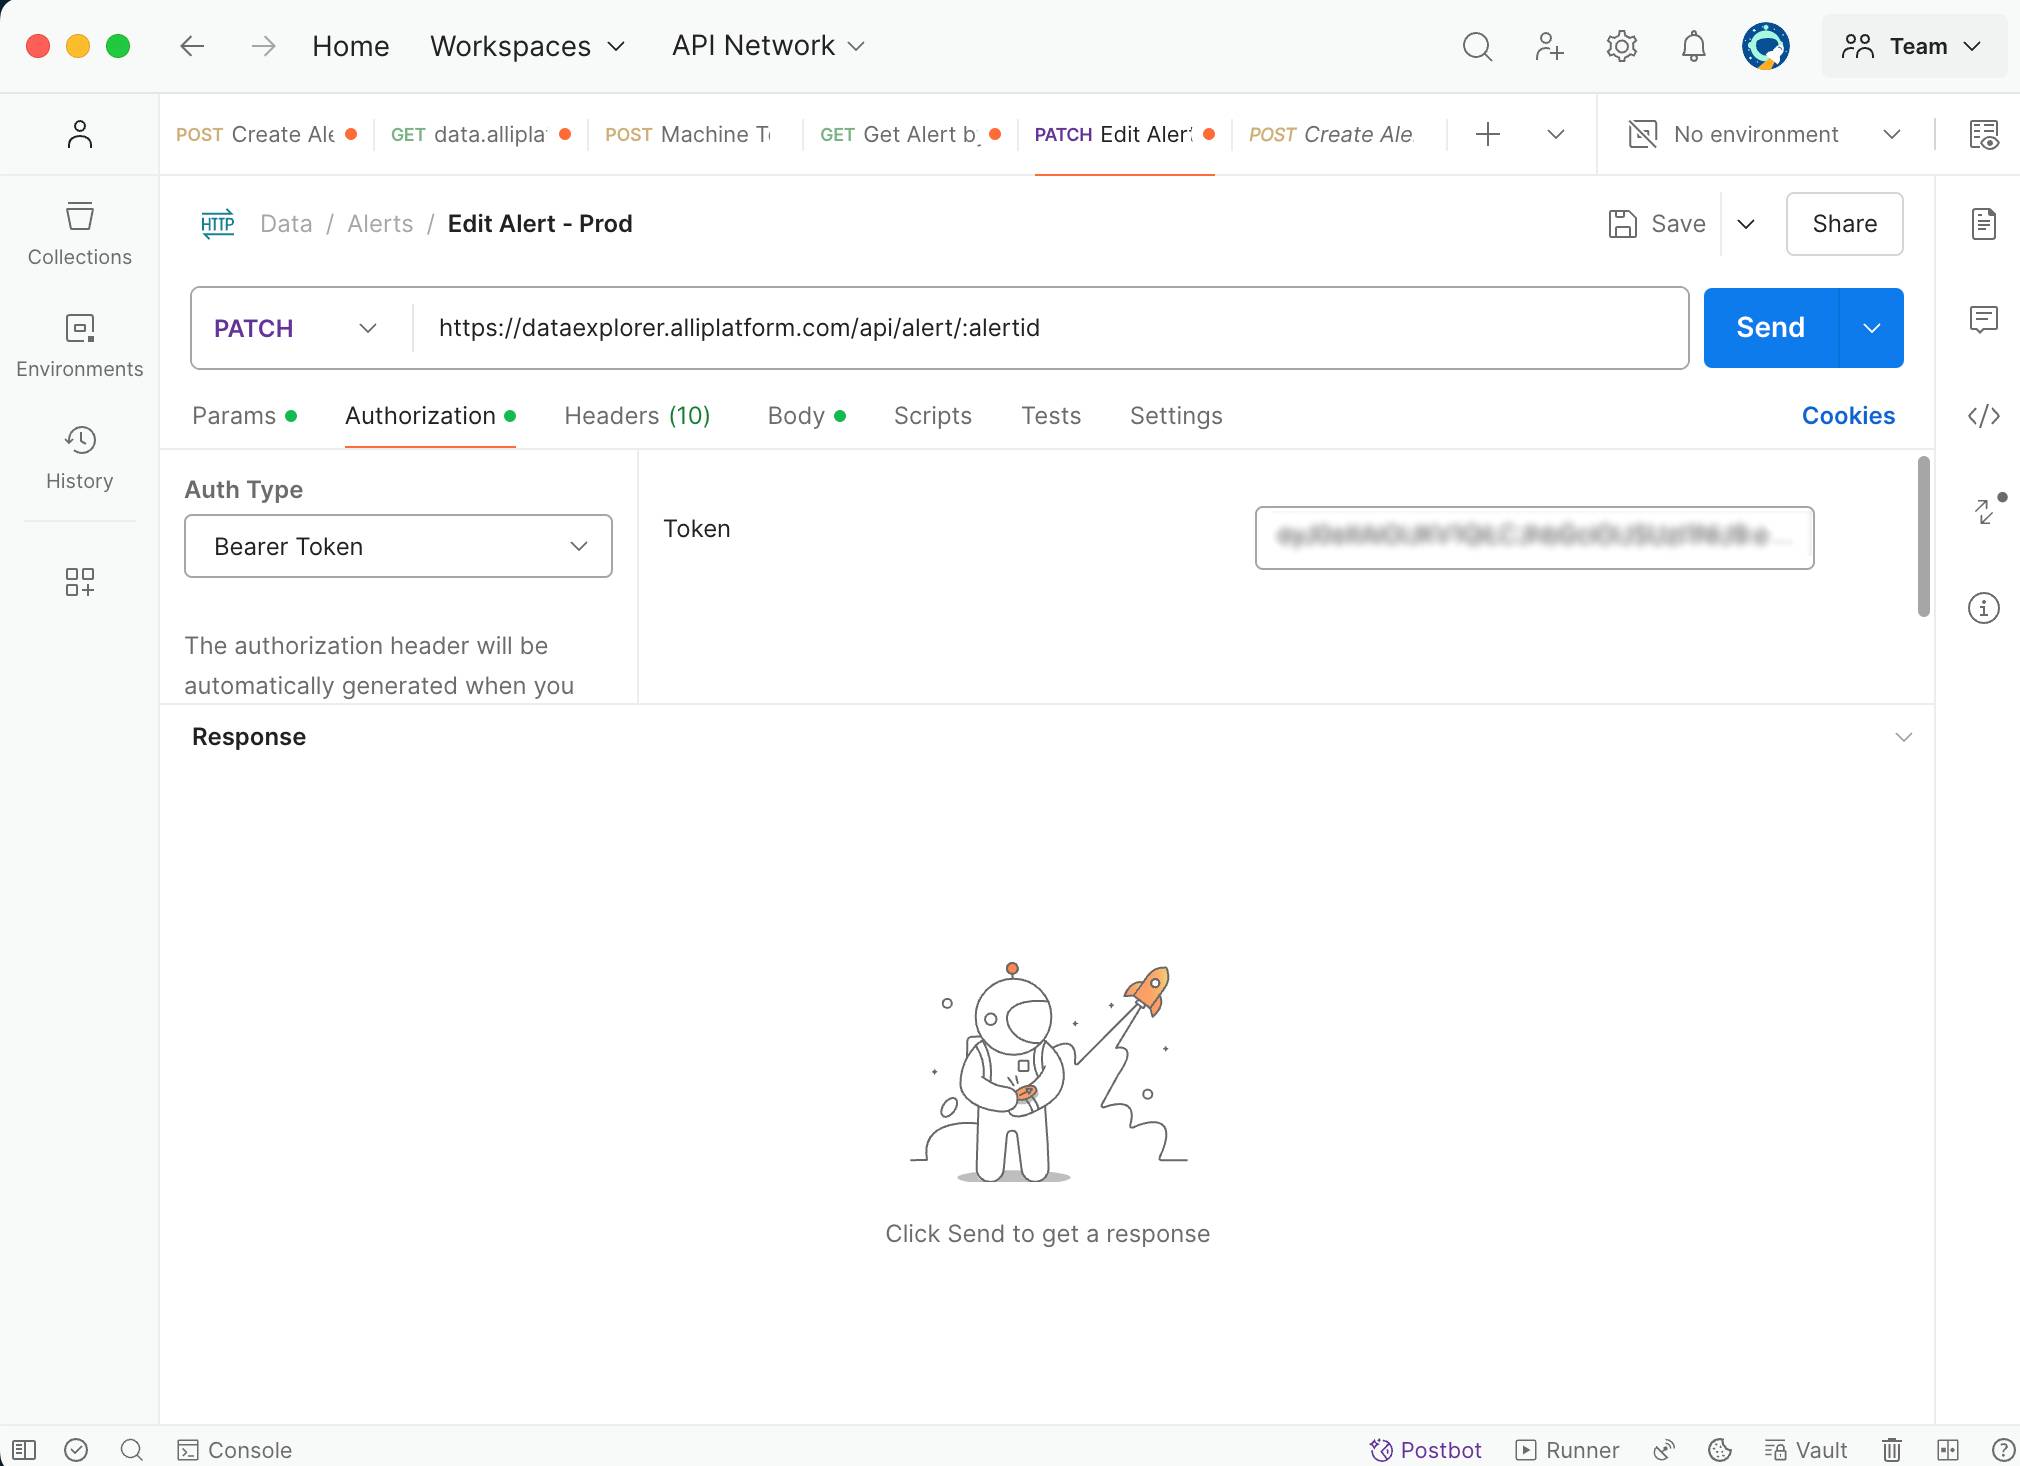Viewport: 2020px width, 1466px height.
Task: Click the Token input field
Action: click(x=1533, y=538)
